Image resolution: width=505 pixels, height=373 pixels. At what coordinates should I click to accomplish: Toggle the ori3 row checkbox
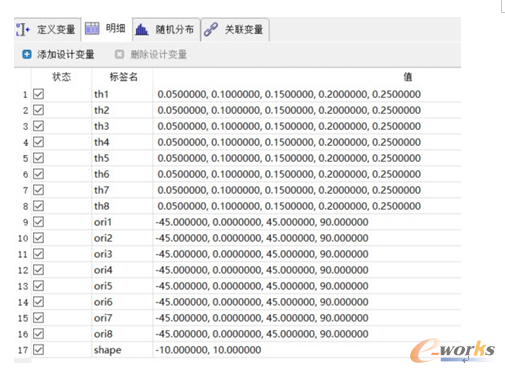(x=38, y=254)
